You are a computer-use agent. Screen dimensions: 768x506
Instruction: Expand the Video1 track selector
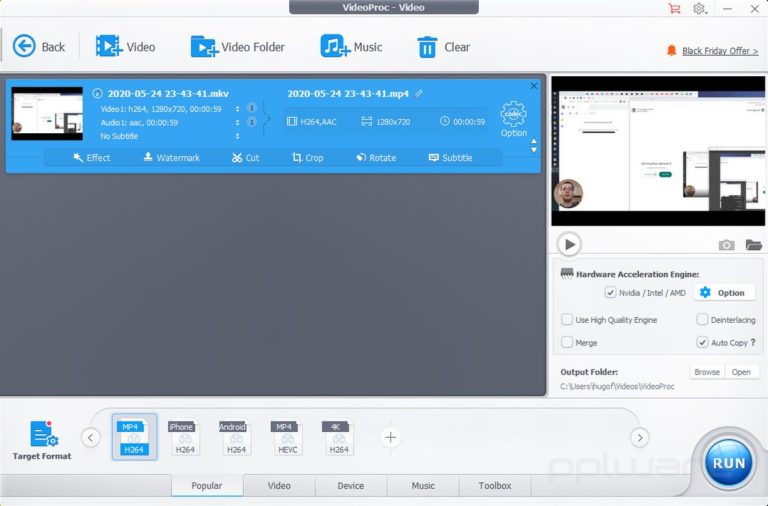click(238, 109)
